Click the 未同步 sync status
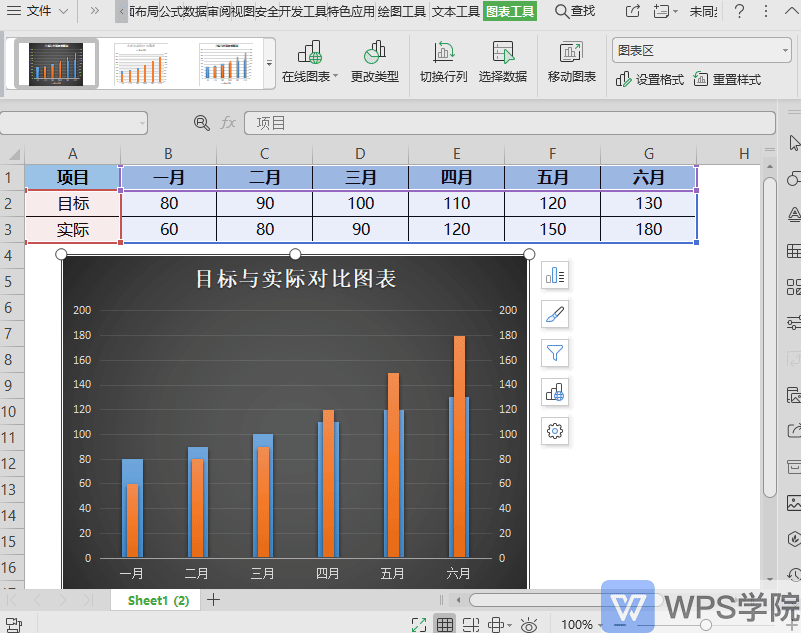The height and width of the screenshot is (633, 801). 703,11
